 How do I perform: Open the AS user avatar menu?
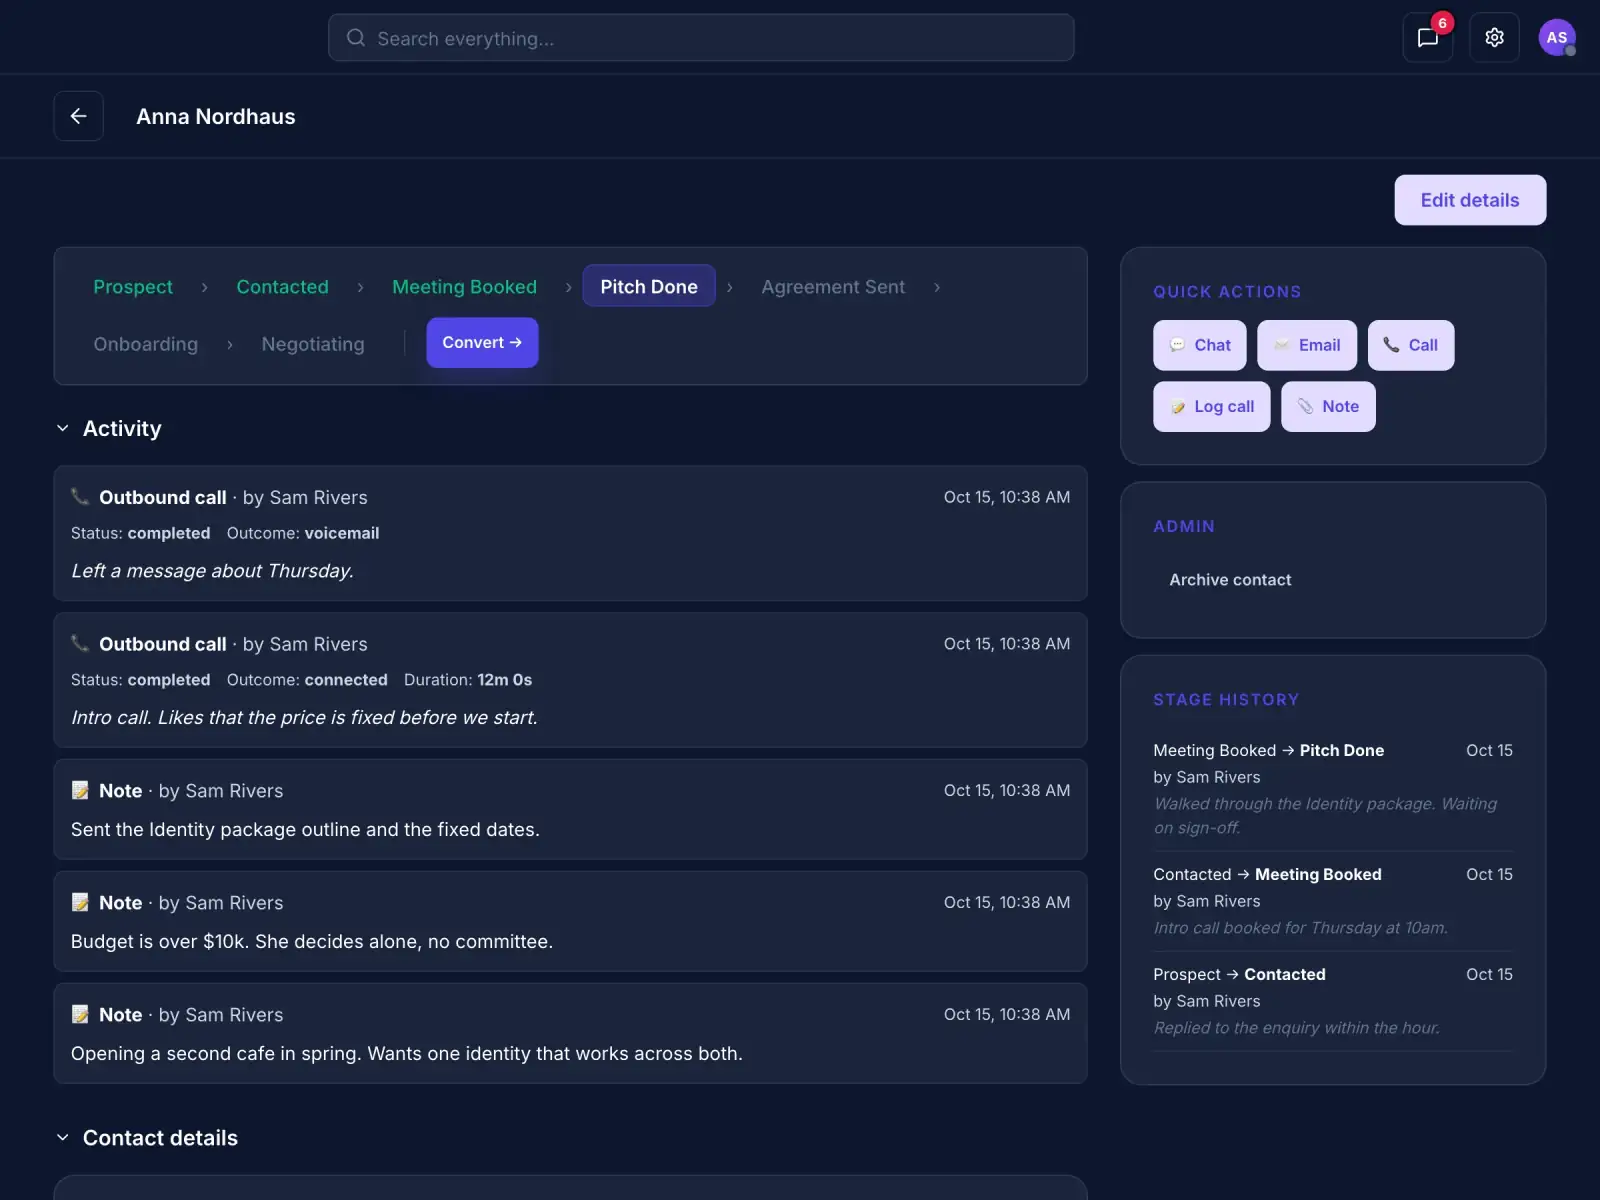(x=1557, y=38)
